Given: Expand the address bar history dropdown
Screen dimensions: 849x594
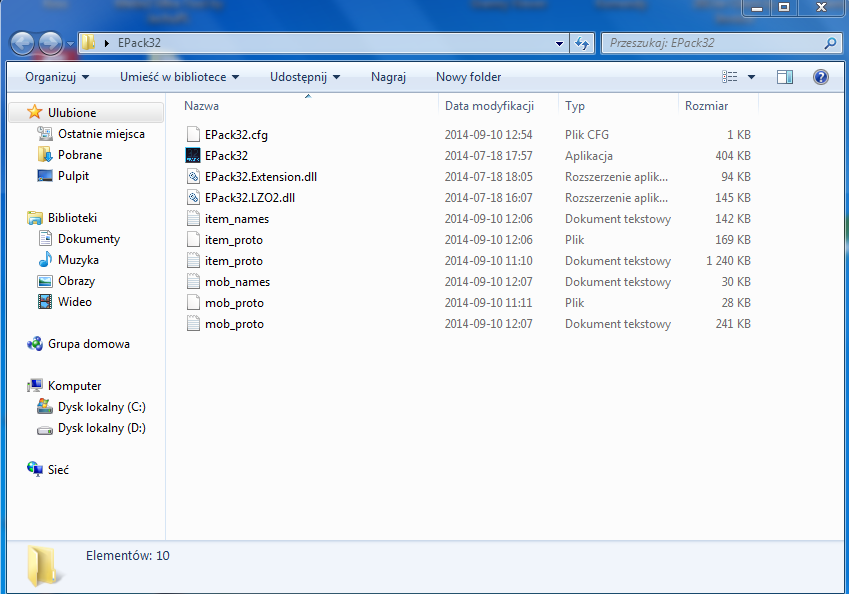Looking at the screenshot, I should pyautogui.click(x=559, y=43).
